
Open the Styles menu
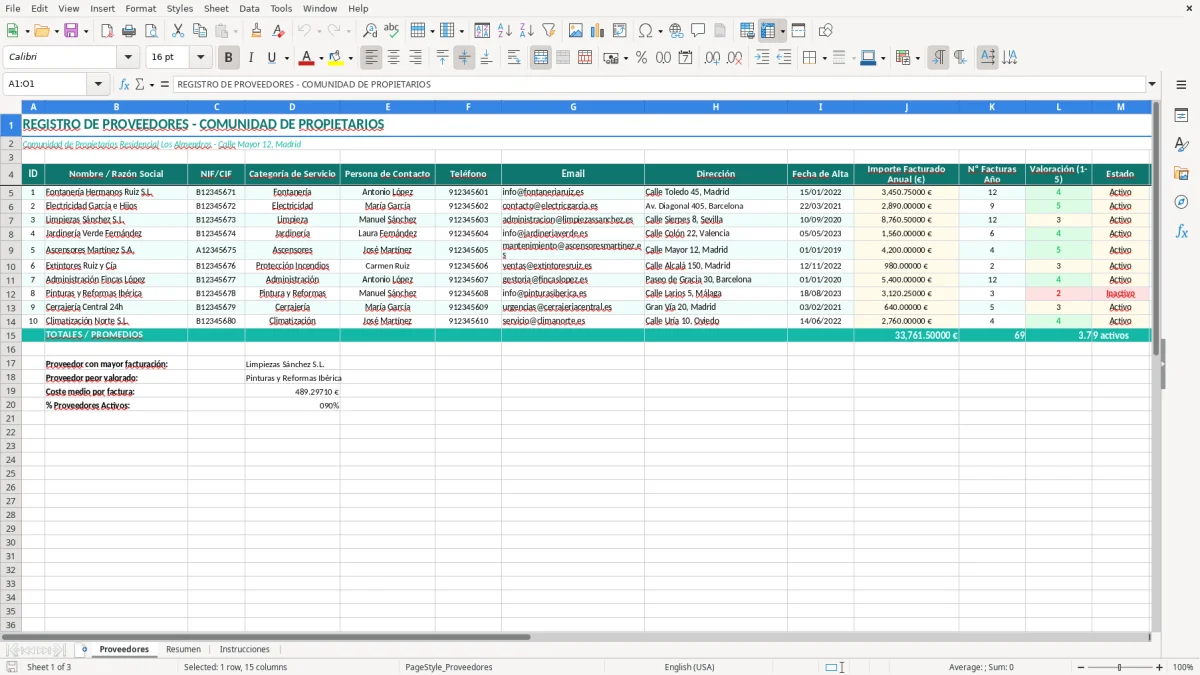pos(180,8)
